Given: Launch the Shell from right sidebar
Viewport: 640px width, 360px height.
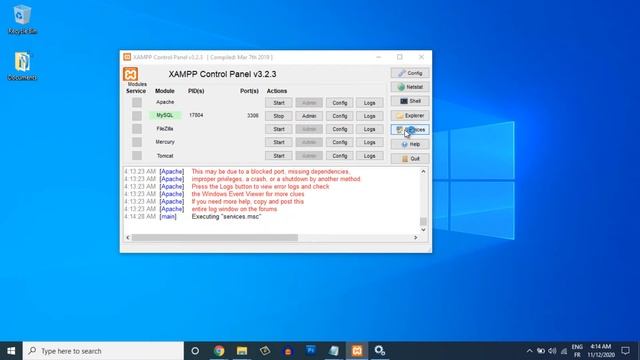Looking at the screenshot, I should 410,101.
